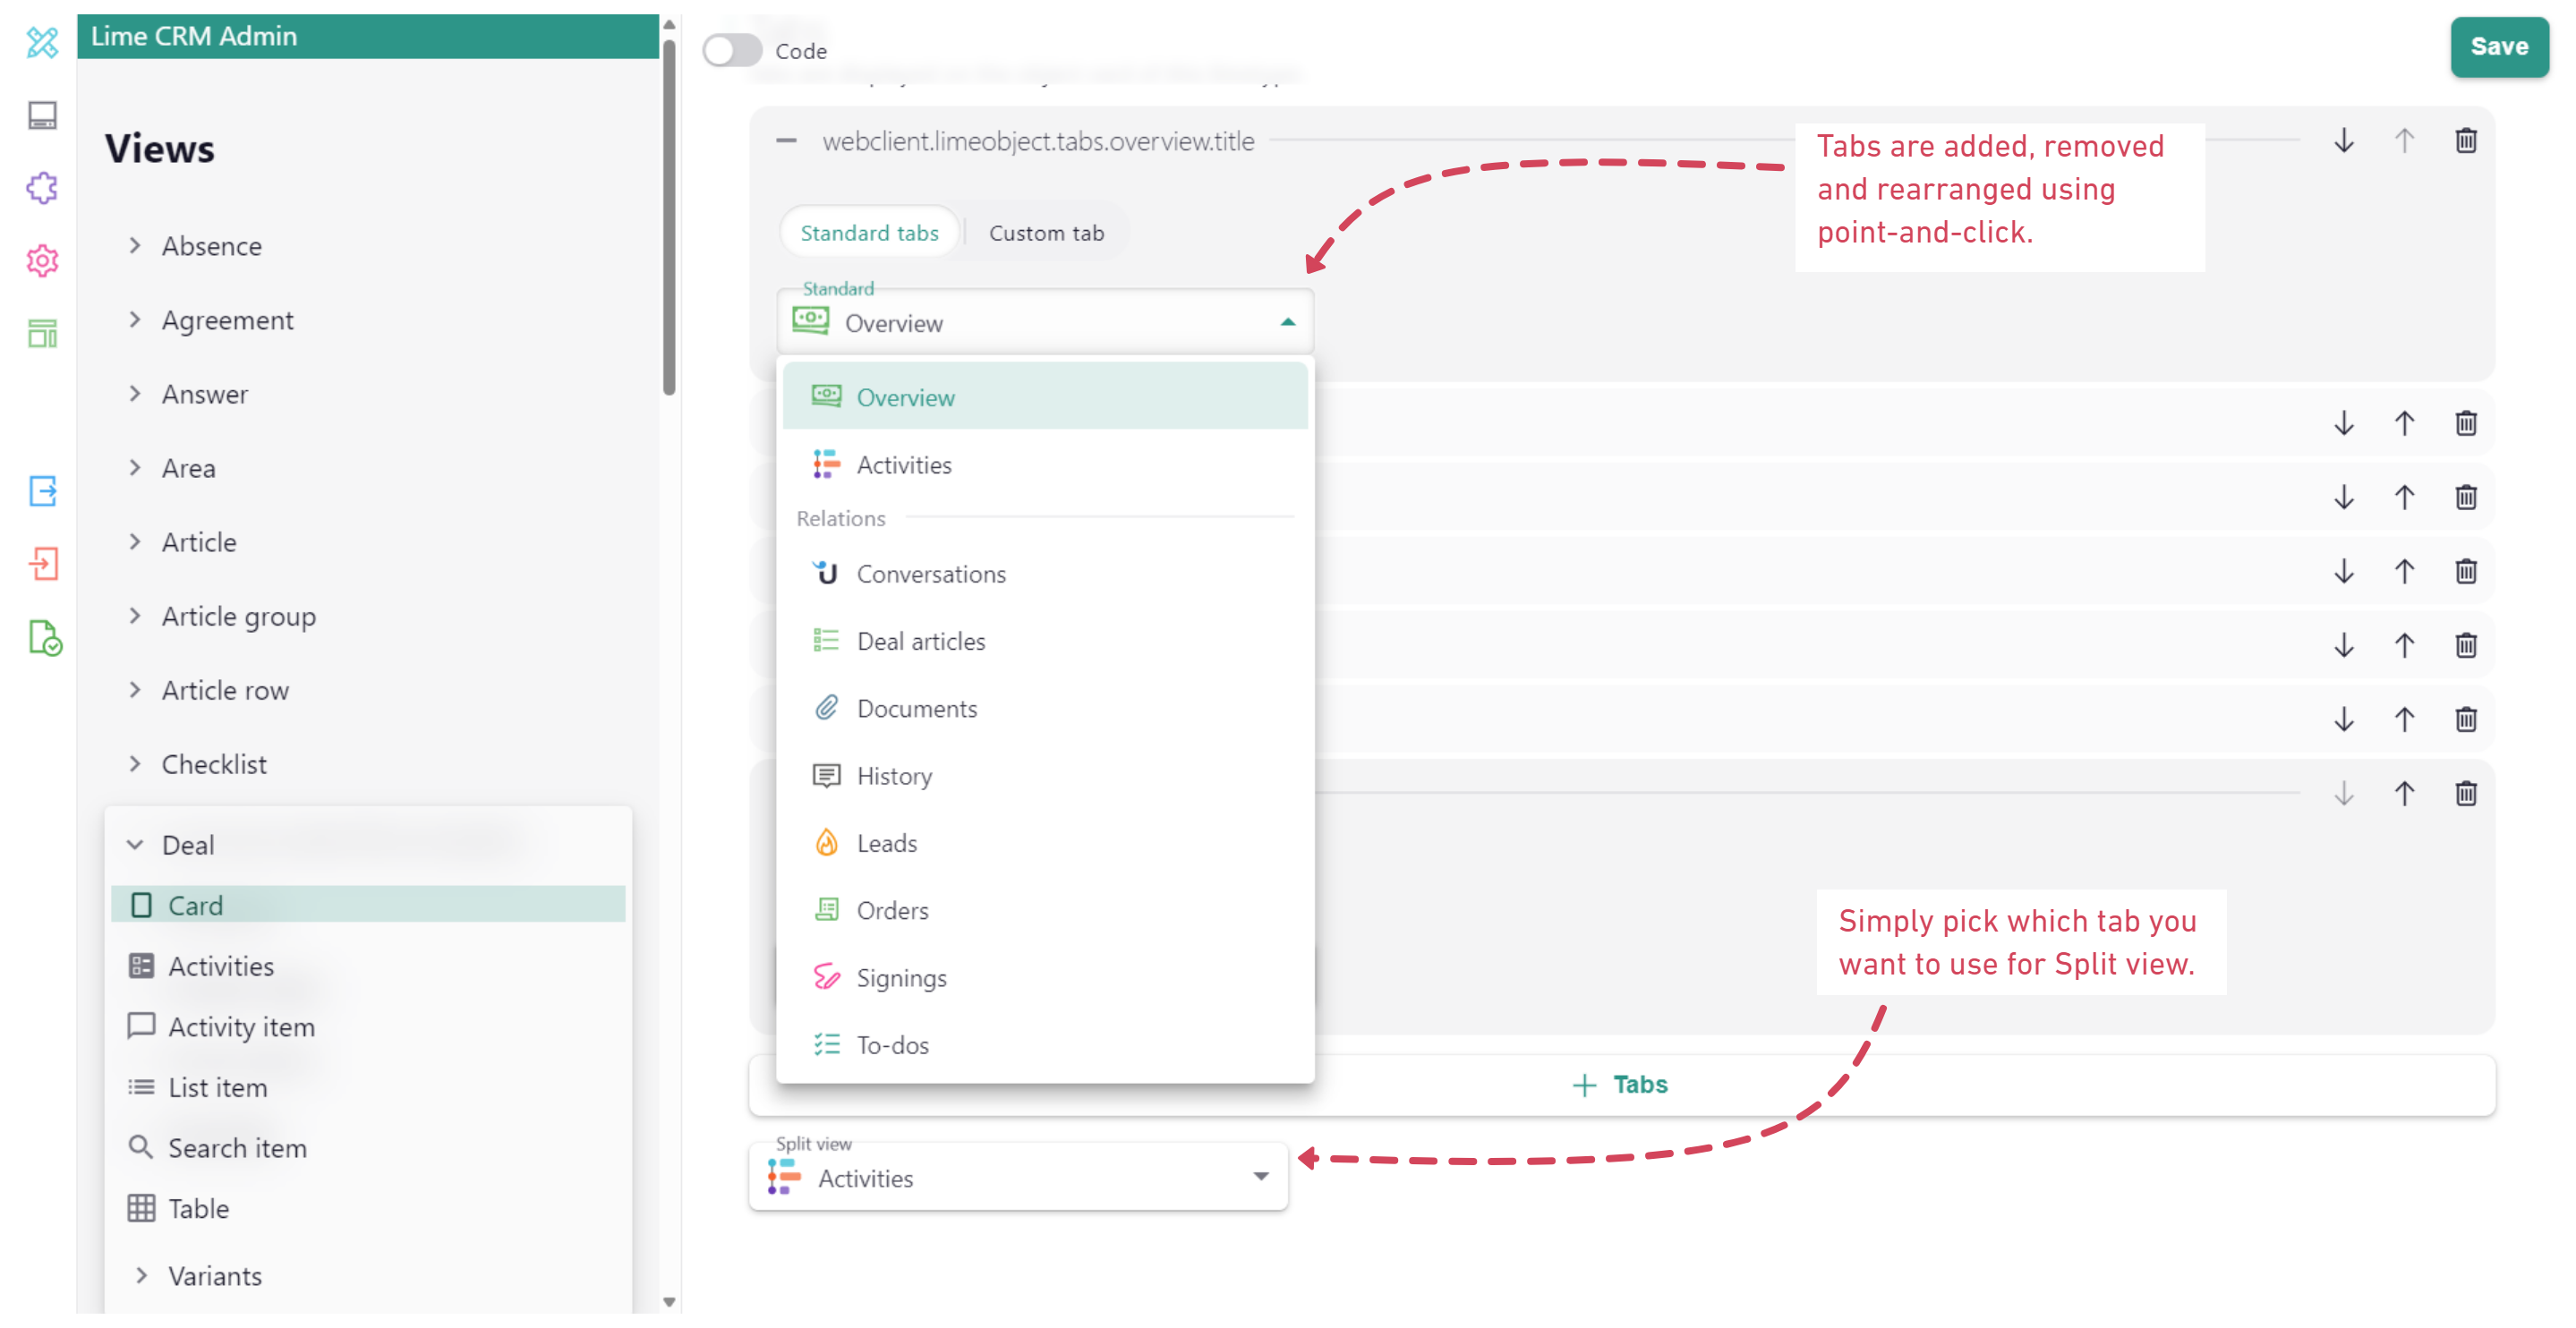Click the sidebar vertical scrollbar thumb
The height and width of the screenshot is (1328, 2576).
point(669,220)
